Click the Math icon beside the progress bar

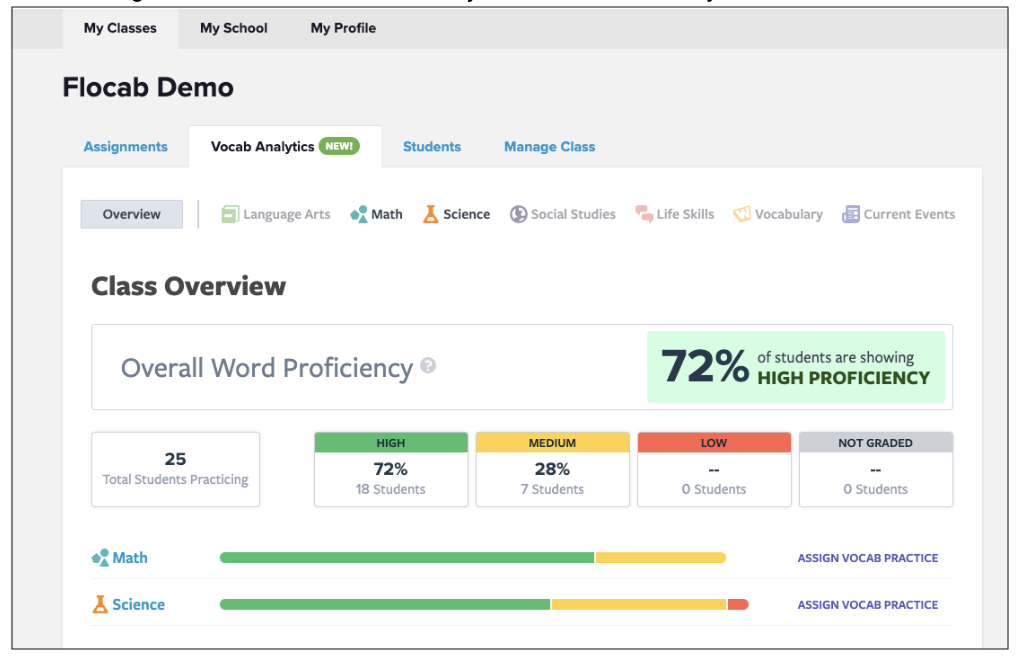100,557
